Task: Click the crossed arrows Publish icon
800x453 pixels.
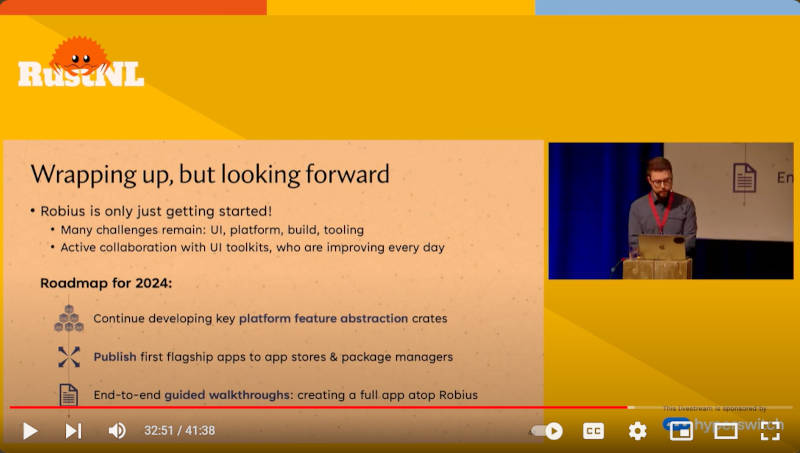Action: pos(69,357)
